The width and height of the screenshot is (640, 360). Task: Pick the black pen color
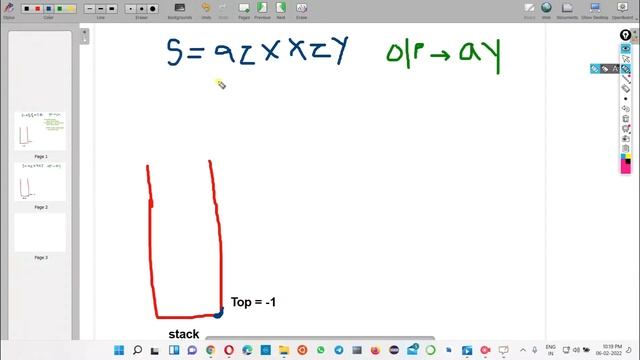tap(27, 9)
